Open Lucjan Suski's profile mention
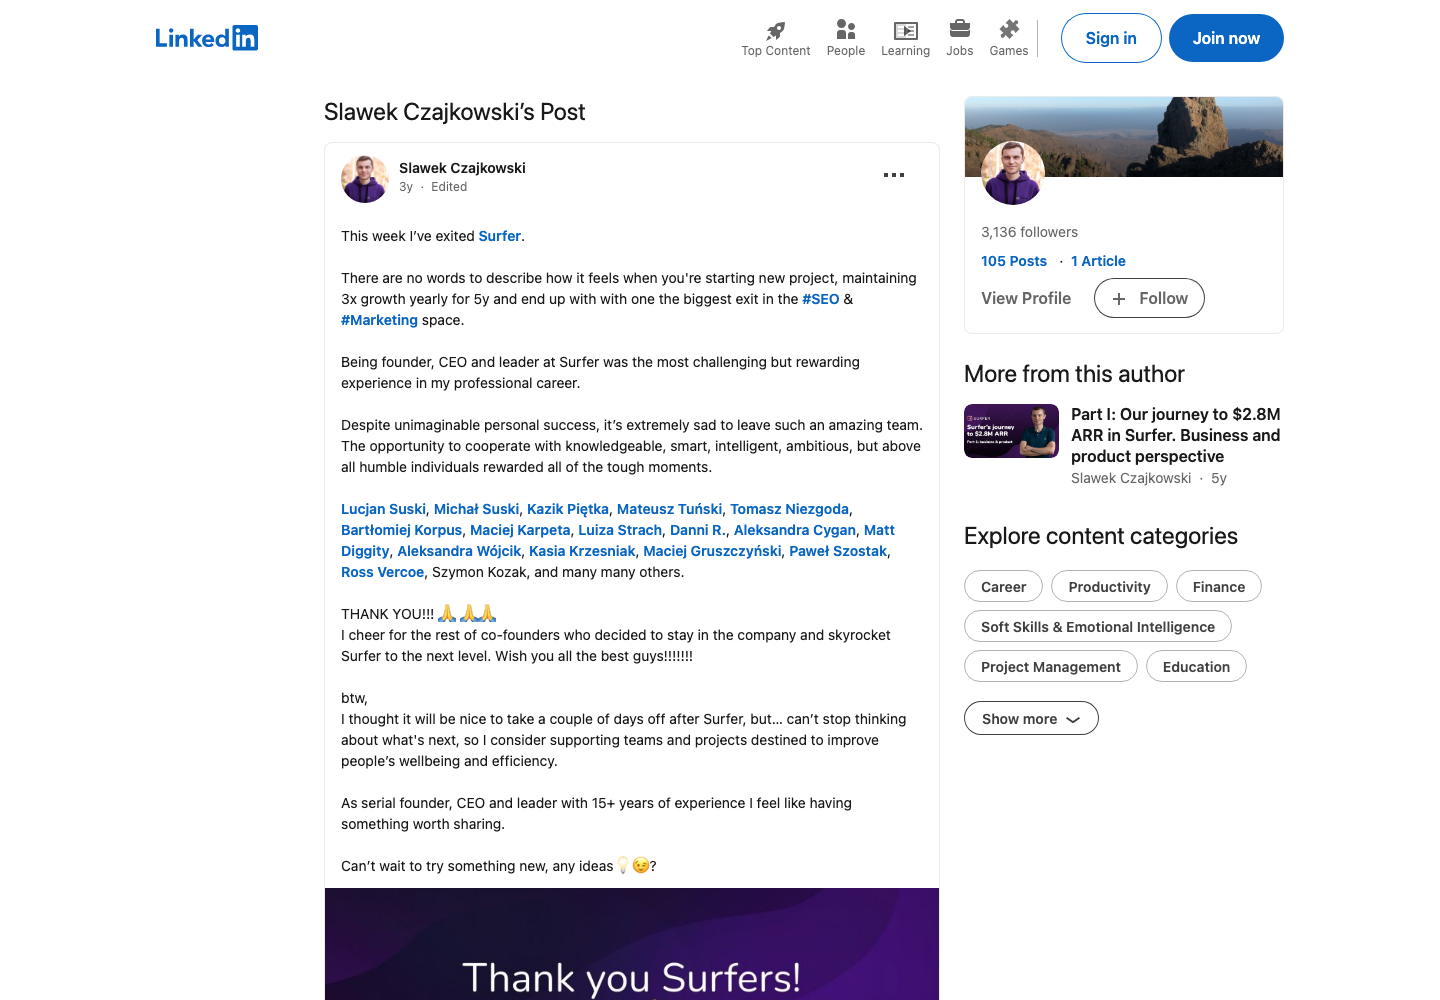 [x=383, y=509]
